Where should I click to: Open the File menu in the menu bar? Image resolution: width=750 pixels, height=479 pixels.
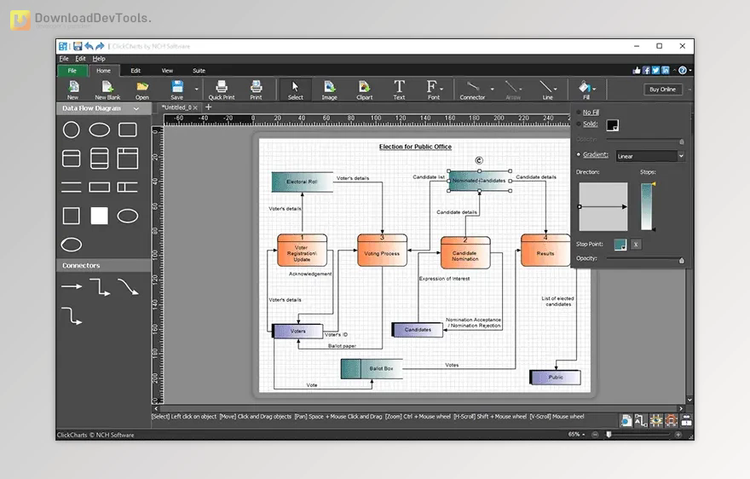(x=64, y=59)
